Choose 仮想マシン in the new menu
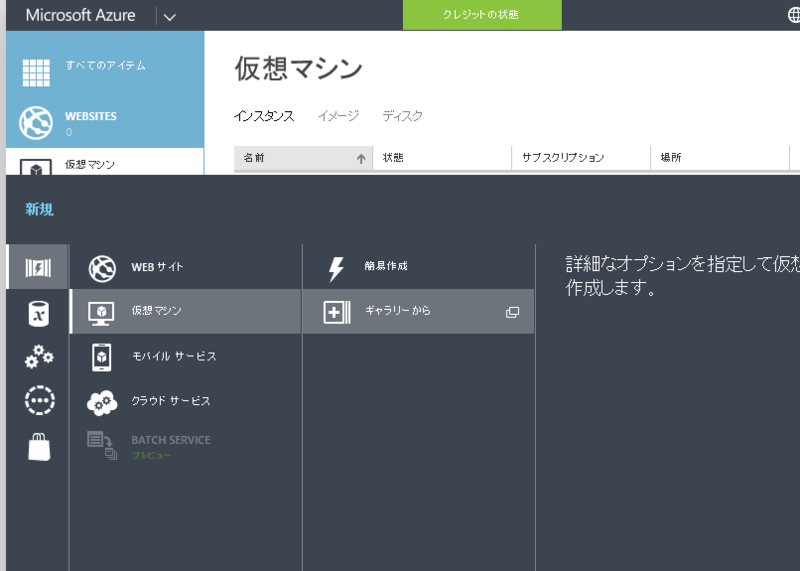 pos(185,311)
